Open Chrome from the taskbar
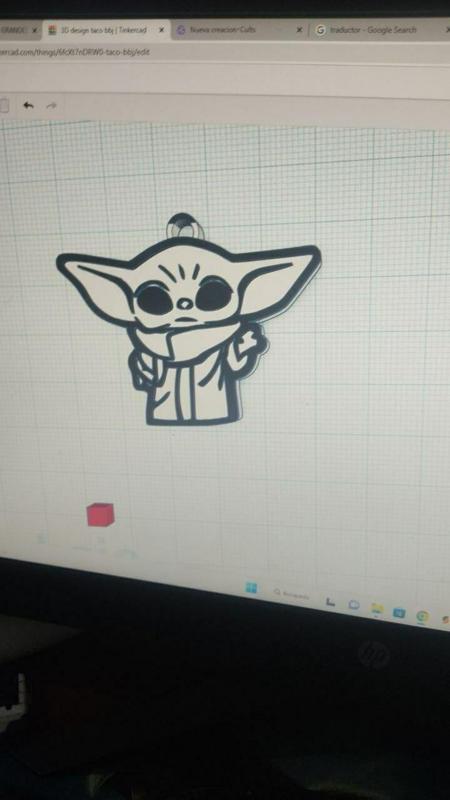The image size is (450, 800). coord(422,617)
